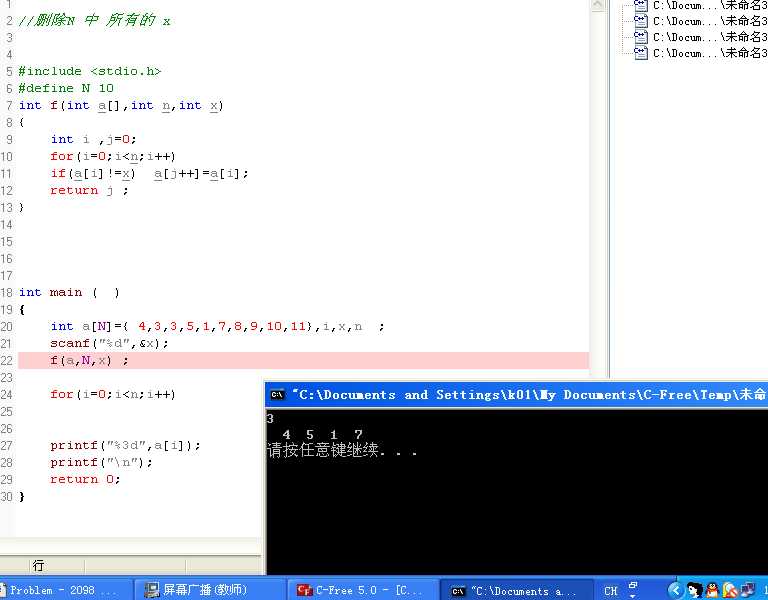
Task: Click the 'int i ,j=0;' declaration
Action: (93, 139)
